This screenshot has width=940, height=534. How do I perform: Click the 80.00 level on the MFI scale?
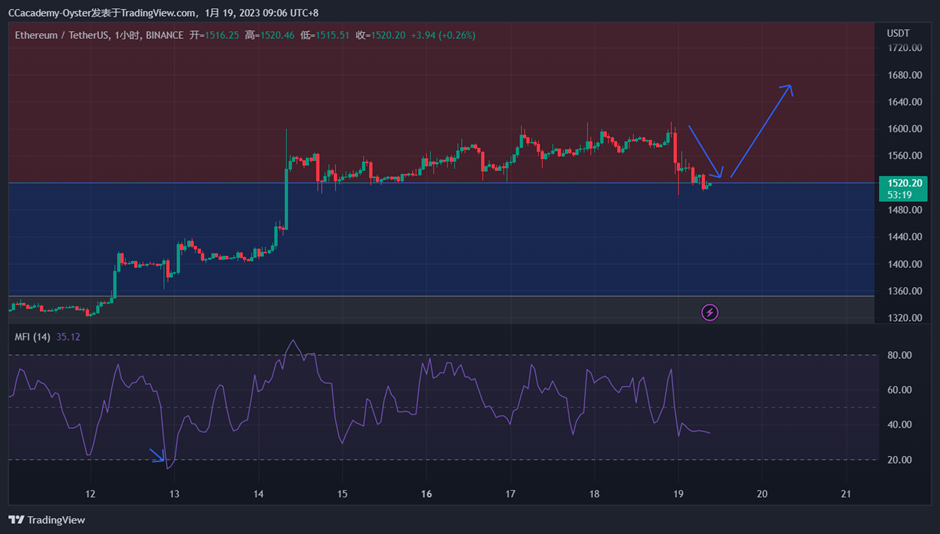click(x=900, y=355)
